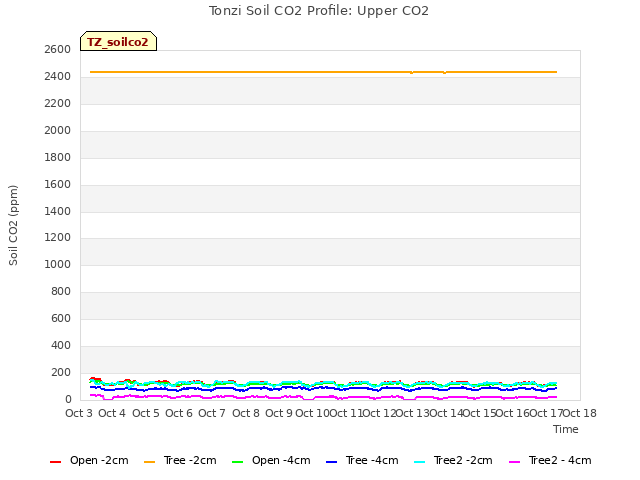Image resolution: width=640 pixels, height=480 pixels.
Task: Click the 'Oct 18' x-axis date label
Action: [580, 413]
